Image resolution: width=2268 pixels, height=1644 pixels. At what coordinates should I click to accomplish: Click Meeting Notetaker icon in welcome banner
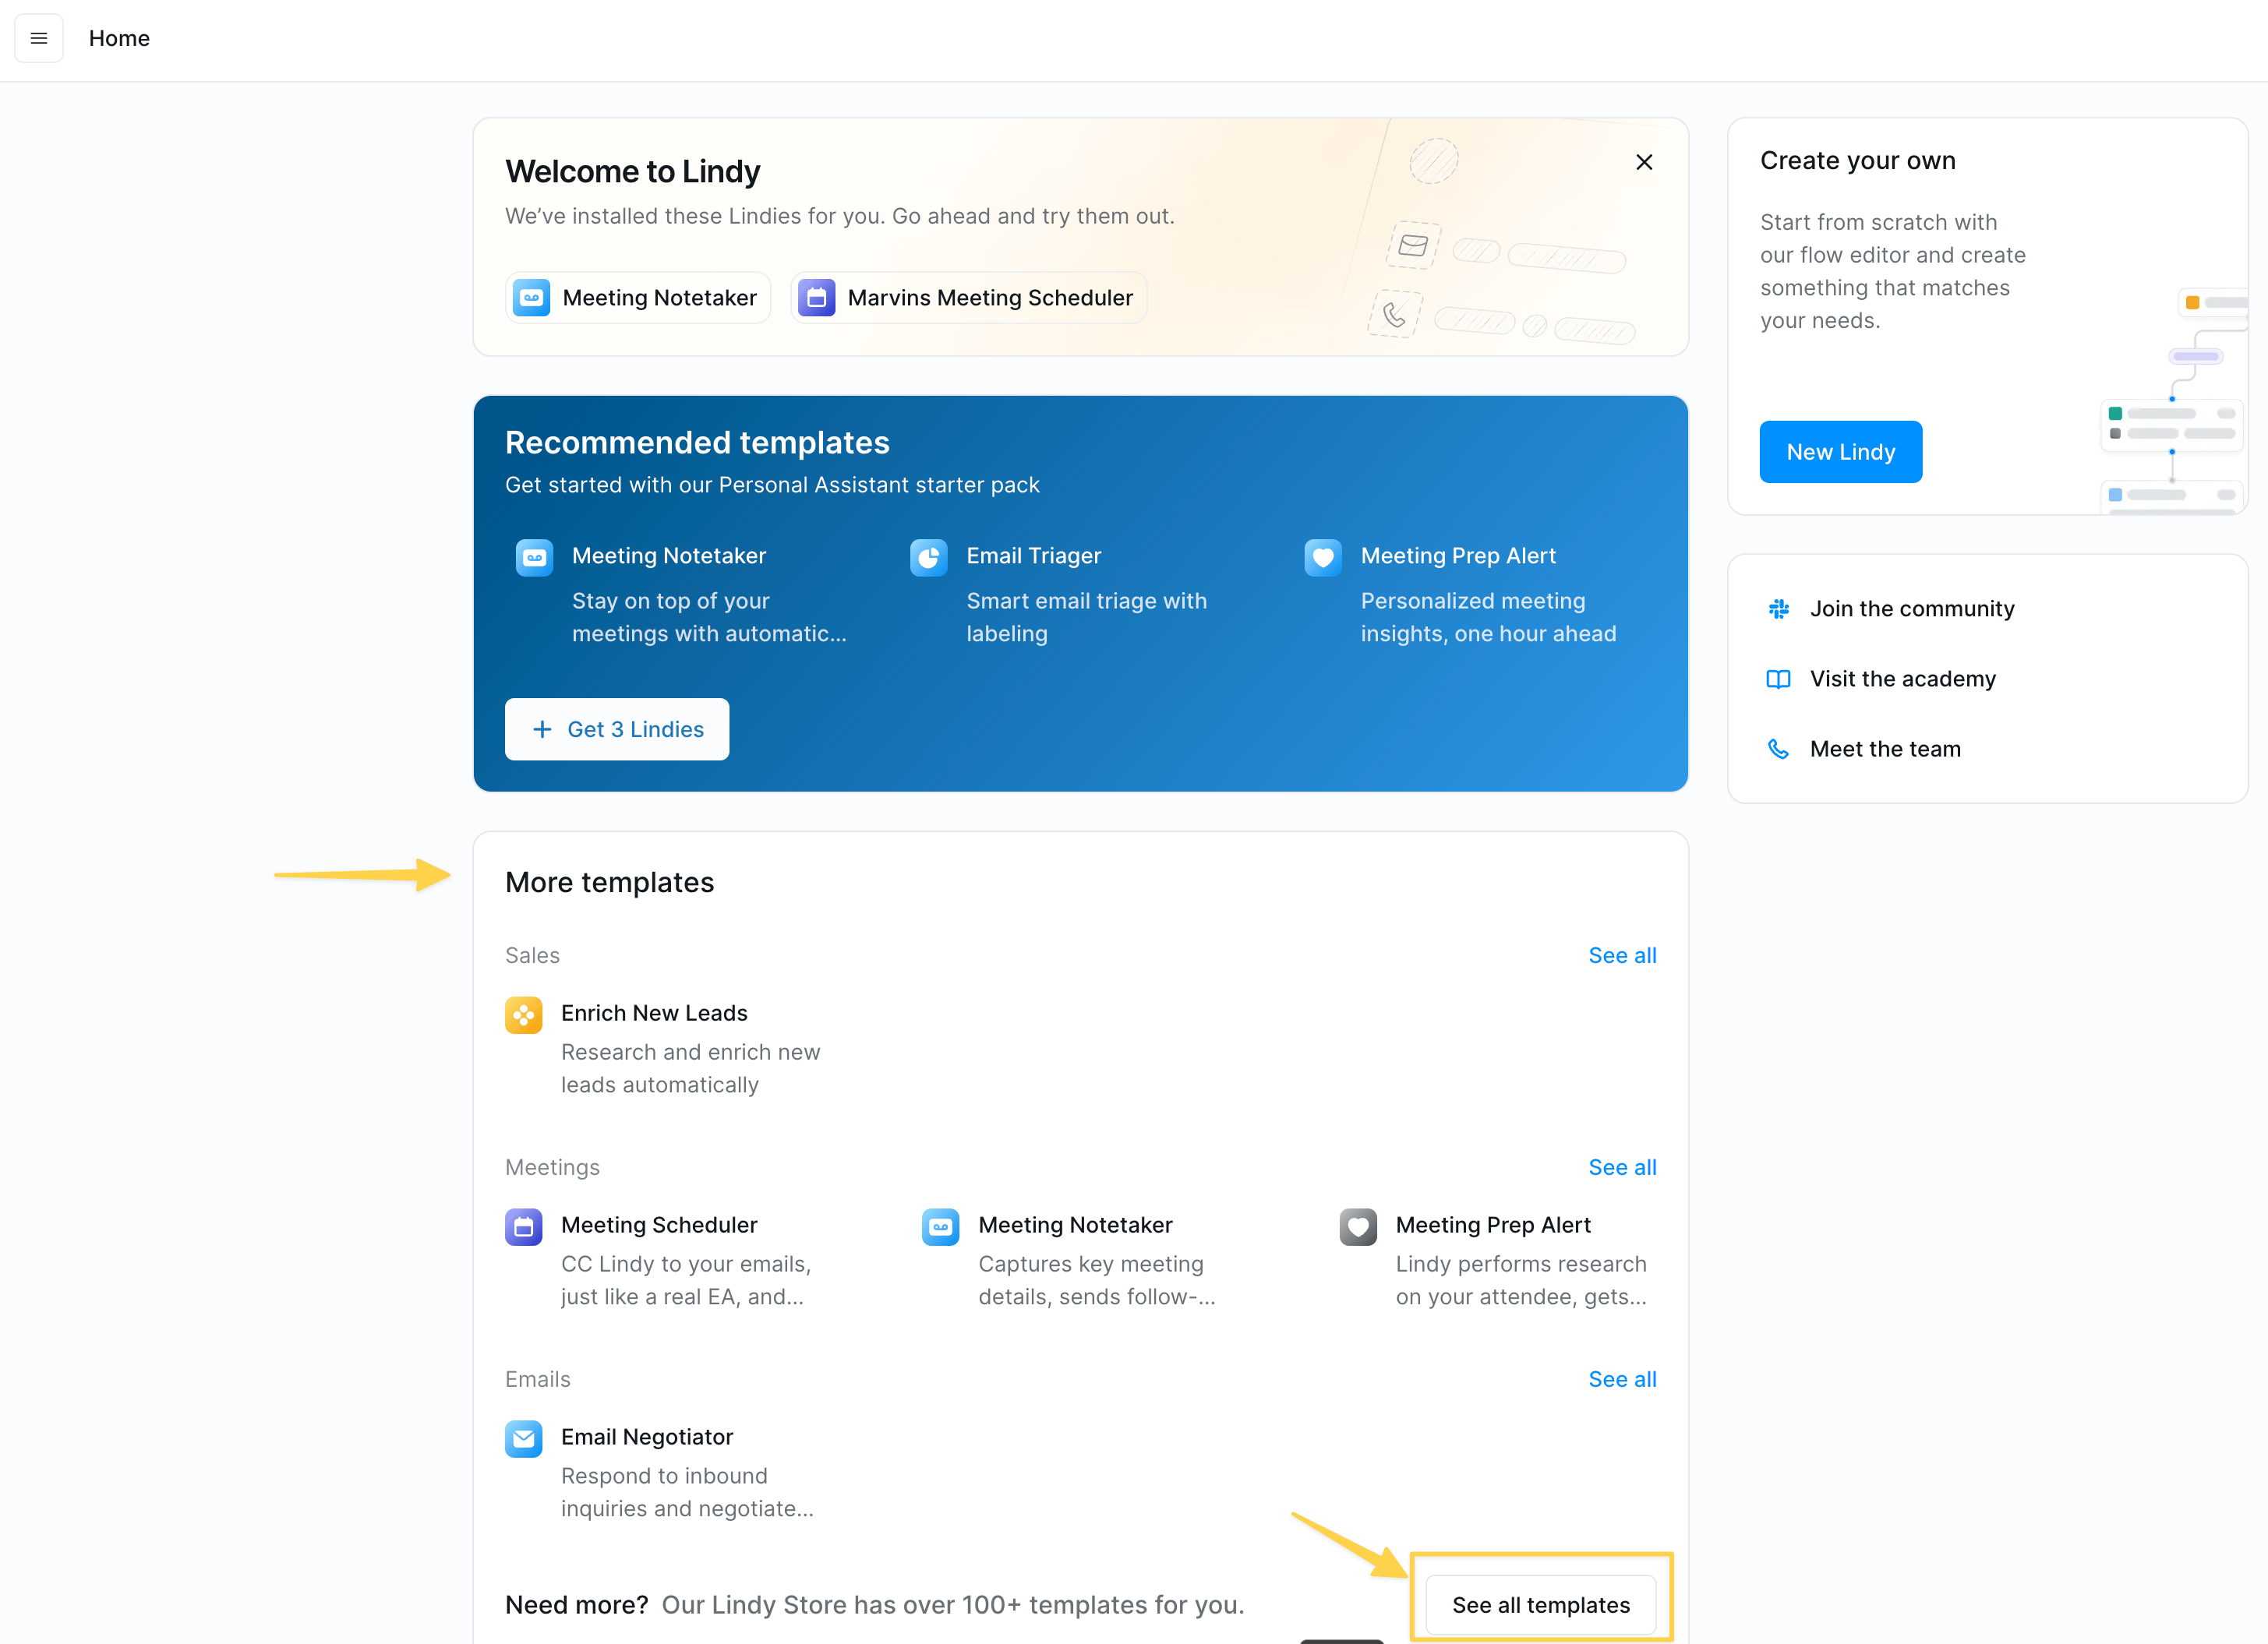[532, 298]
